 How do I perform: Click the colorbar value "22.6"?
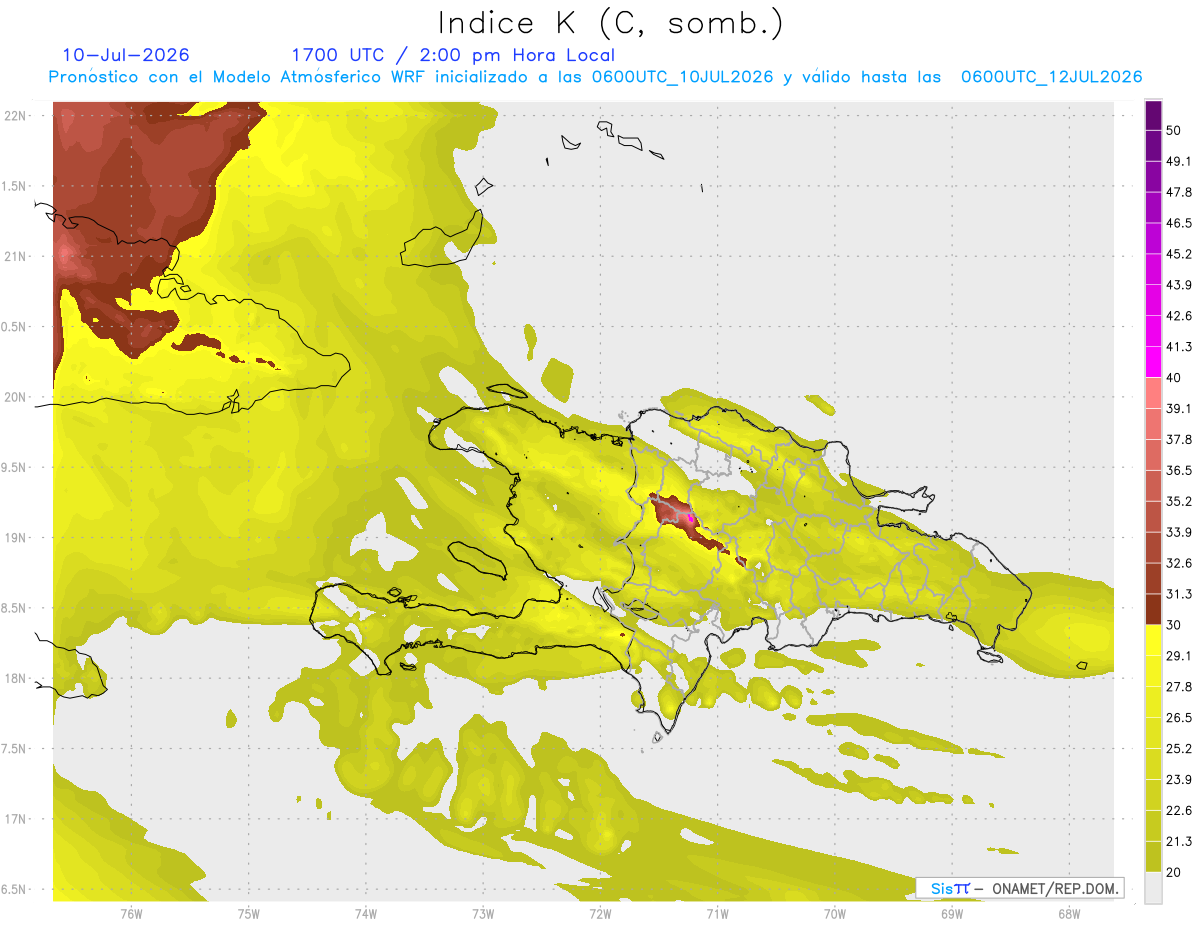[x=1179, y=811]
